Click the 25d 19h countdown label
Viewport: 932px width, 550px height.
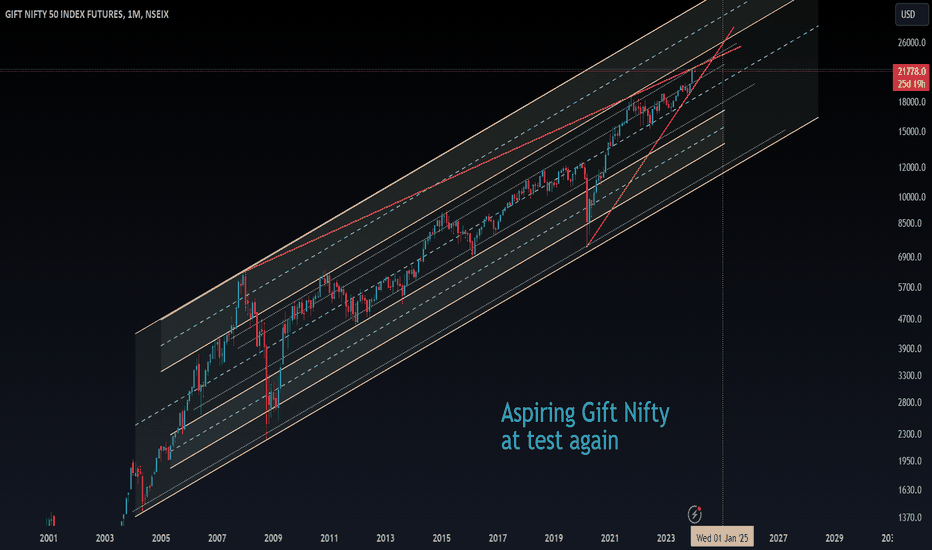tap(911, 84)
